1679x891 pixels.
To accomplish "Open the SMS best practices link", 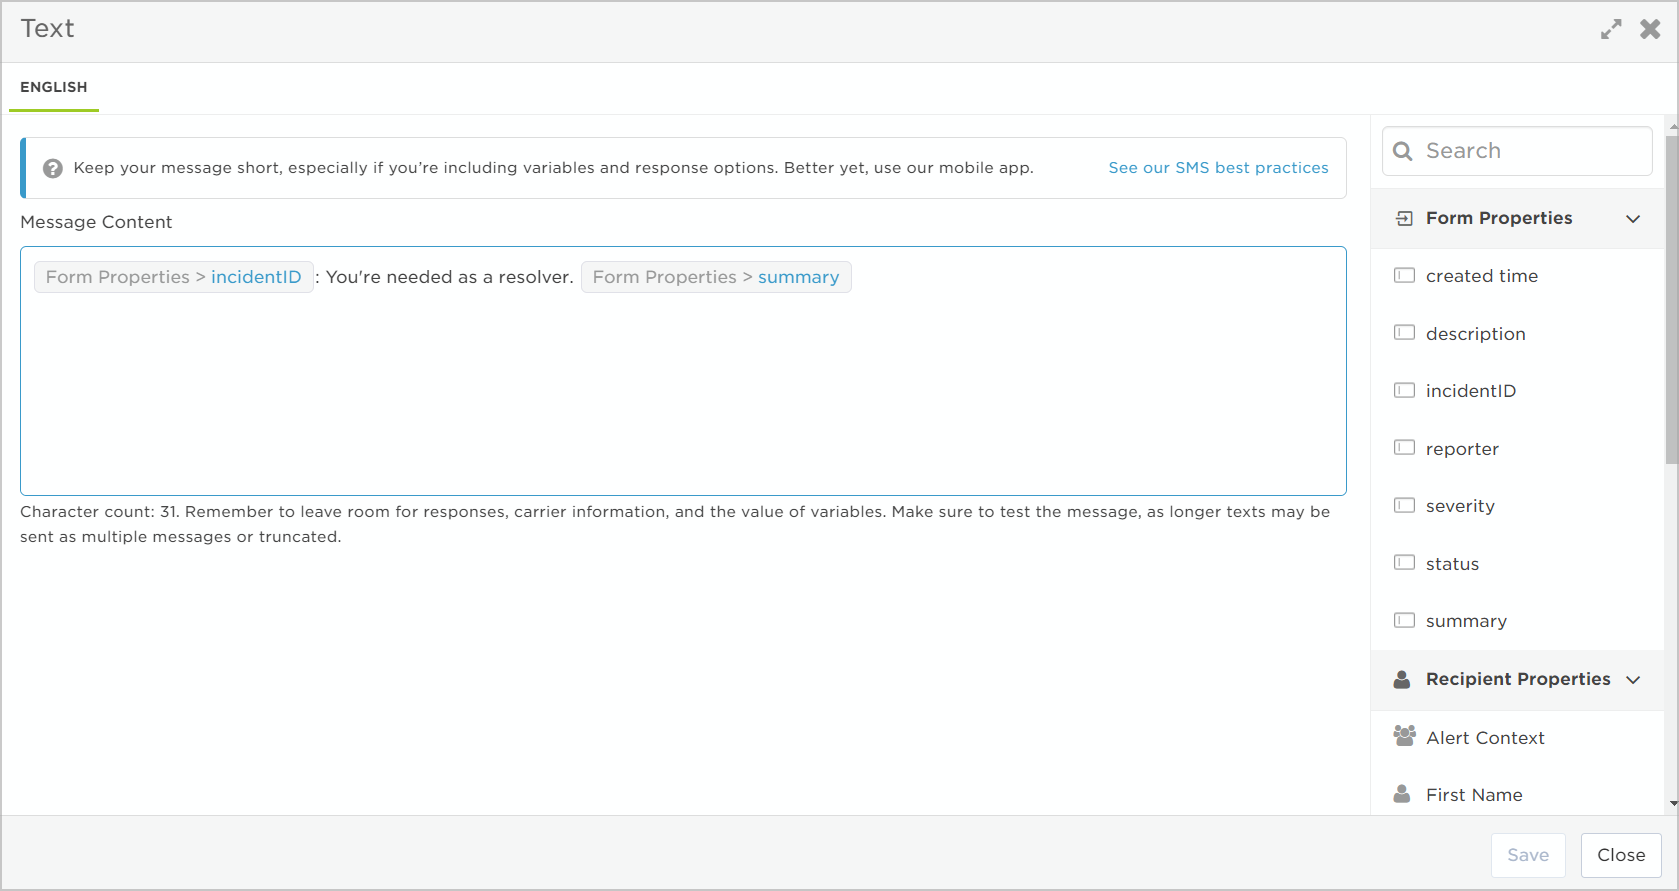I will tap(1218, 168).
